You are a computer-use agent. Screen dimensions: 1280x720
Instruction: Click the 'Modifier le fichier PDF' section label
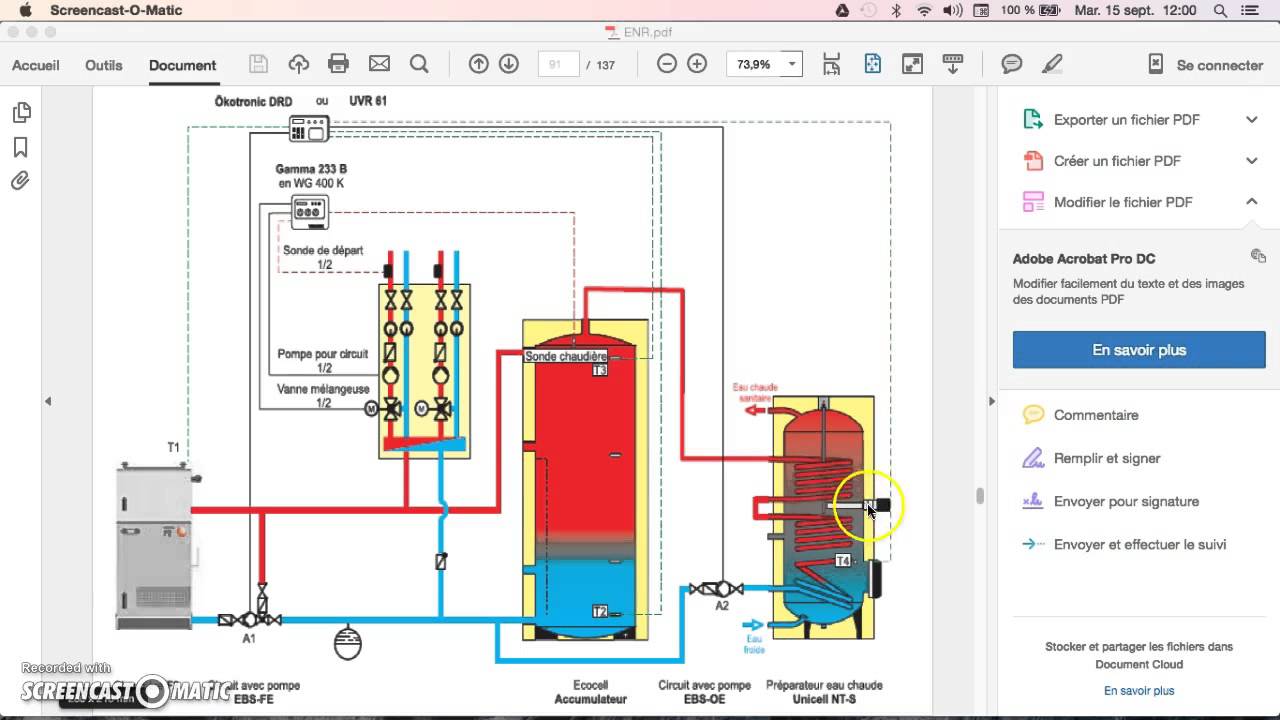point(1123,202)
